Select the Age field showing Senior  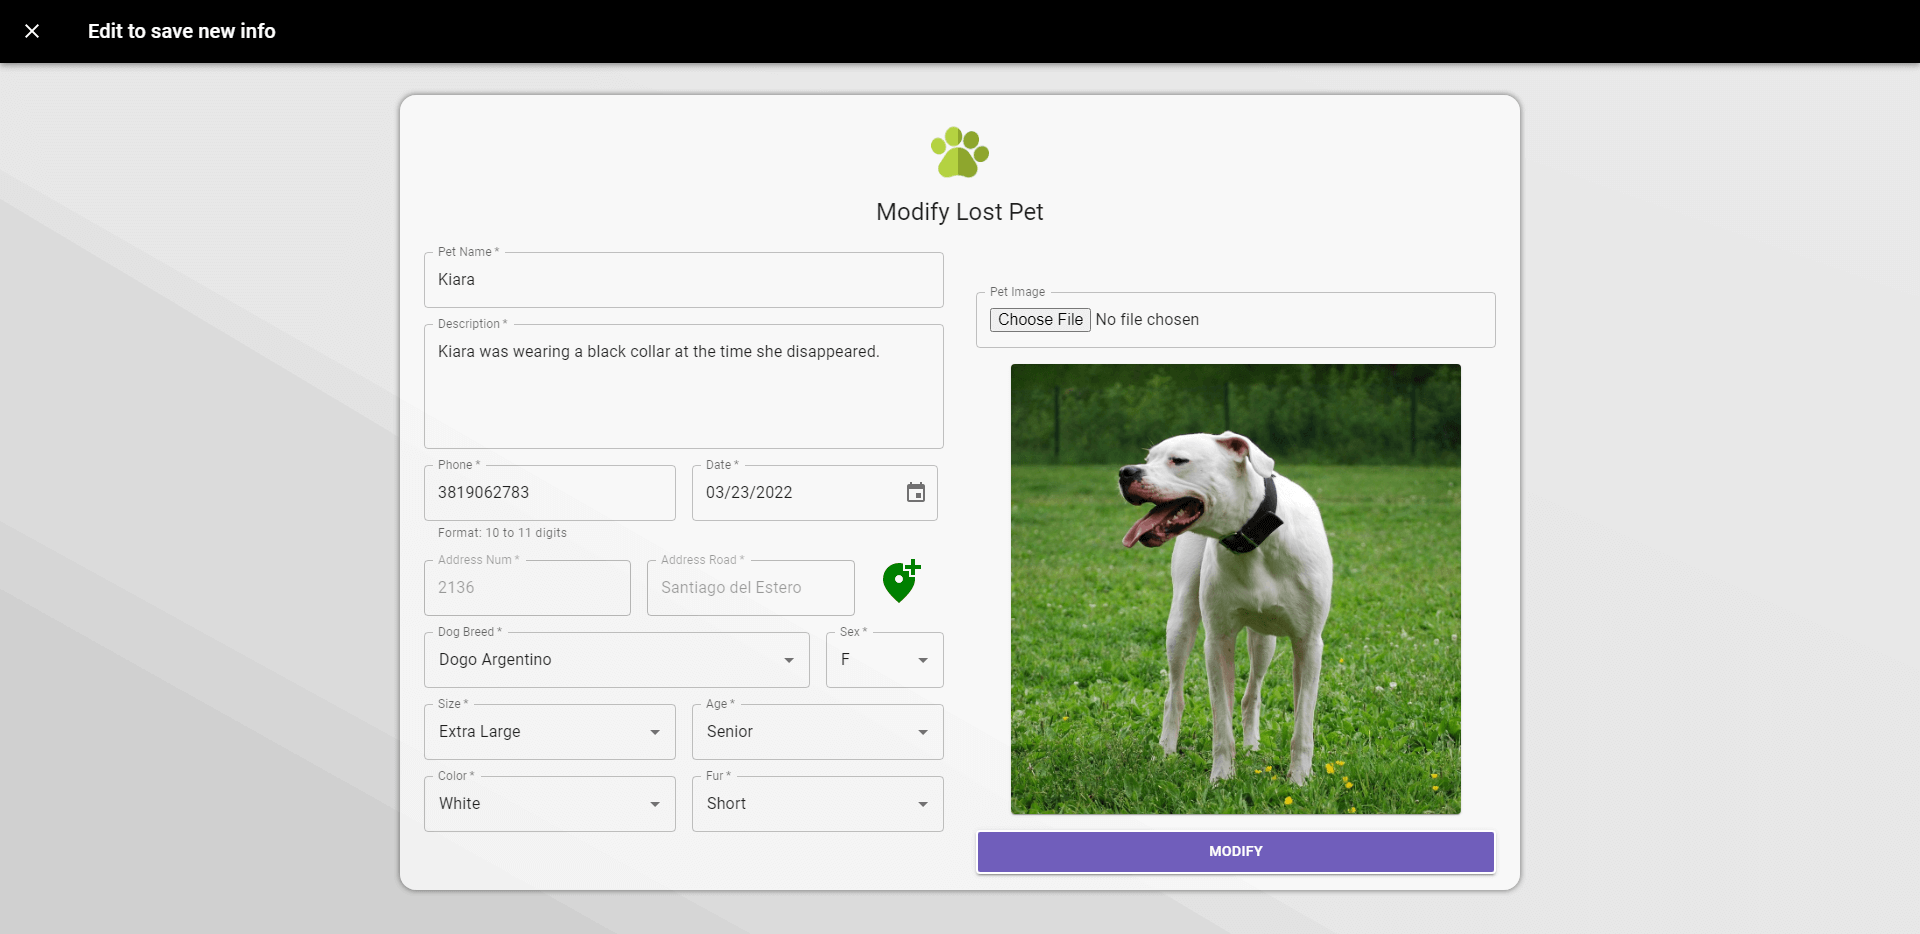tap(817, 731)
